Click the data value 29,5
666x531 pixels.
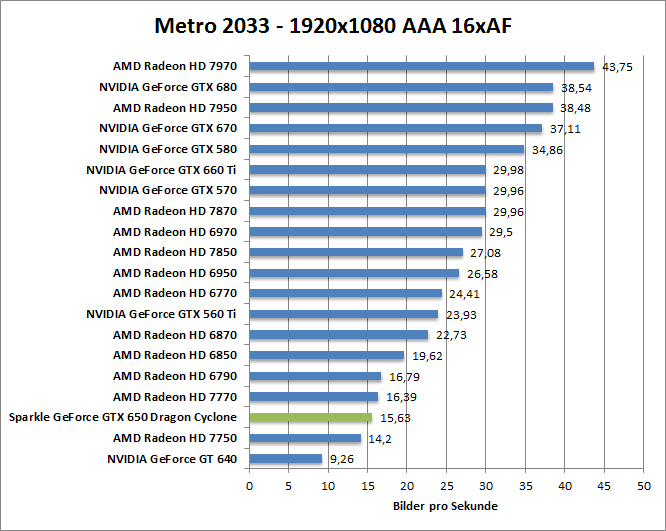click(x=501, y=232)
